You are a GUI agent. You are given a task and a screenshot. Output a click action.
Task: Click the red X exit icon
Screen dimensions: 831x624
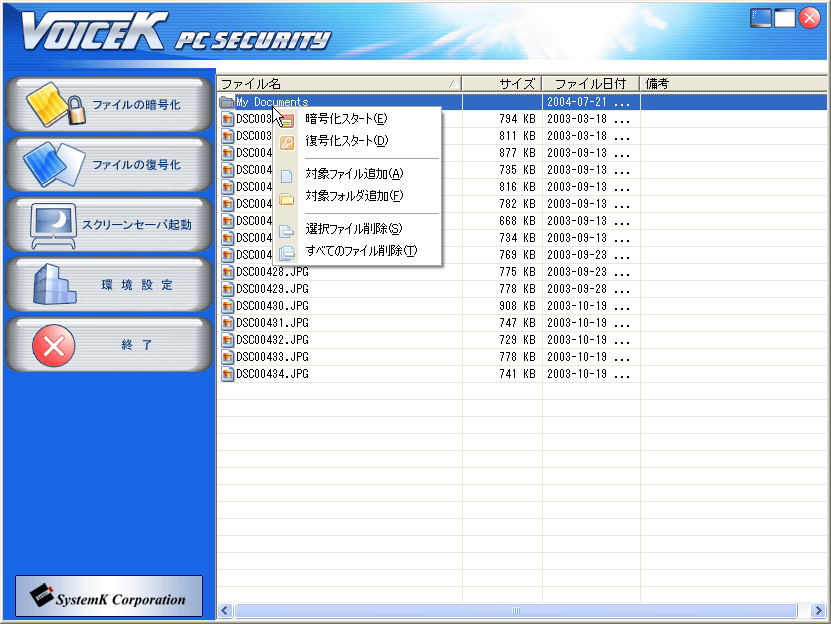click(54, 346)
